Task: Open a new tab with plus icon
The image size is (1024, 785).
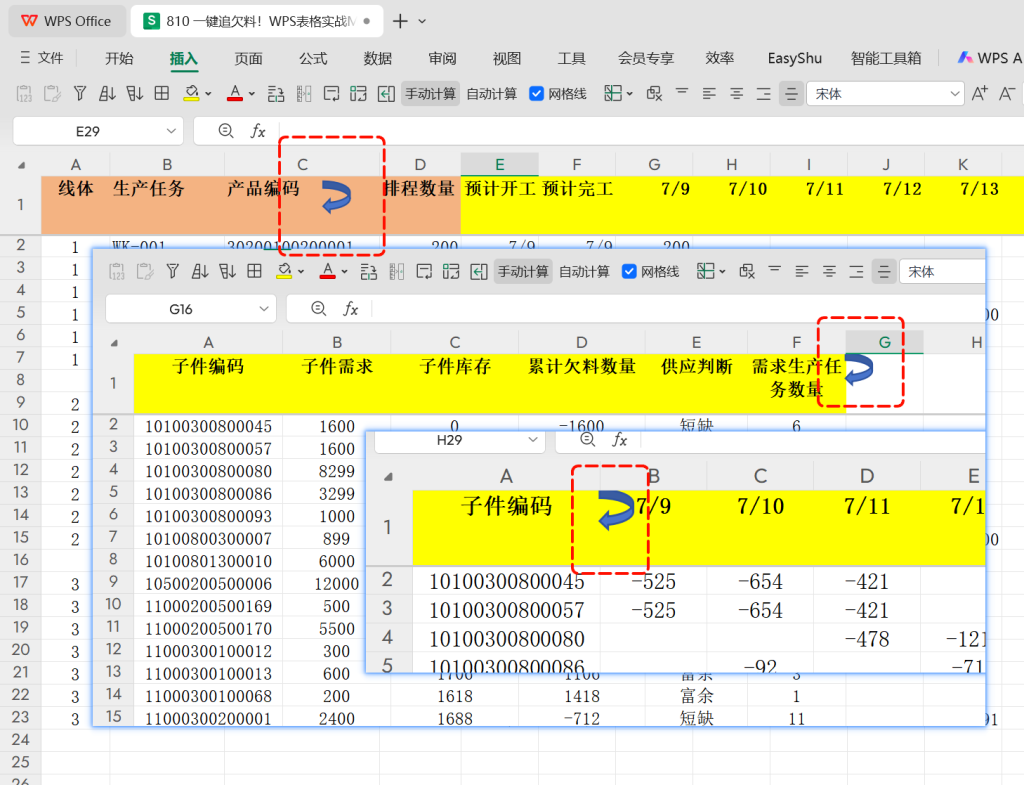Action: pyautogui.click(x=400, y=21)
